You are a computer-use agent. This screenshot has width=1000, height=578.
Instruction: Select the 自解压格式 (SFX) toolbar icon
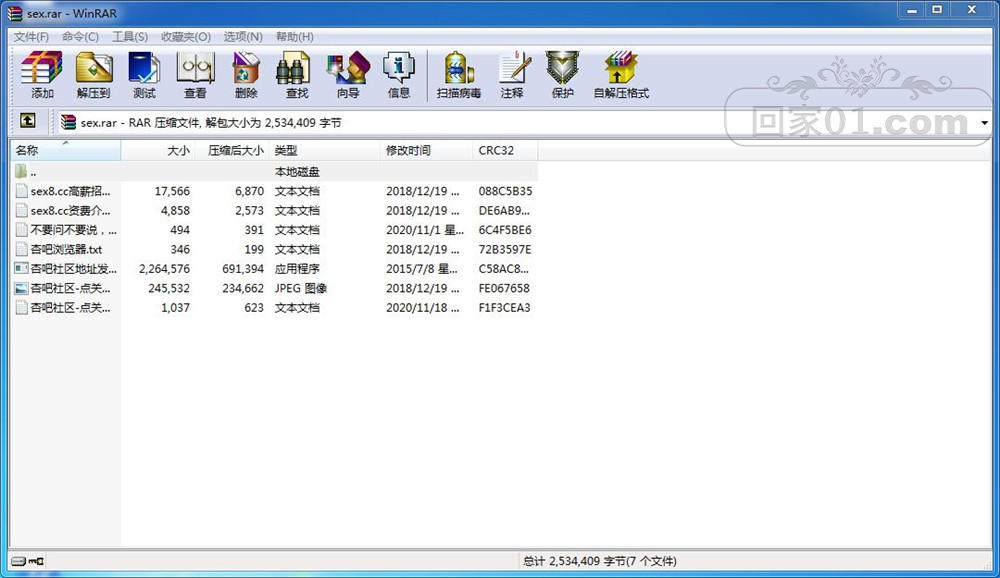[x=621, y=68]
